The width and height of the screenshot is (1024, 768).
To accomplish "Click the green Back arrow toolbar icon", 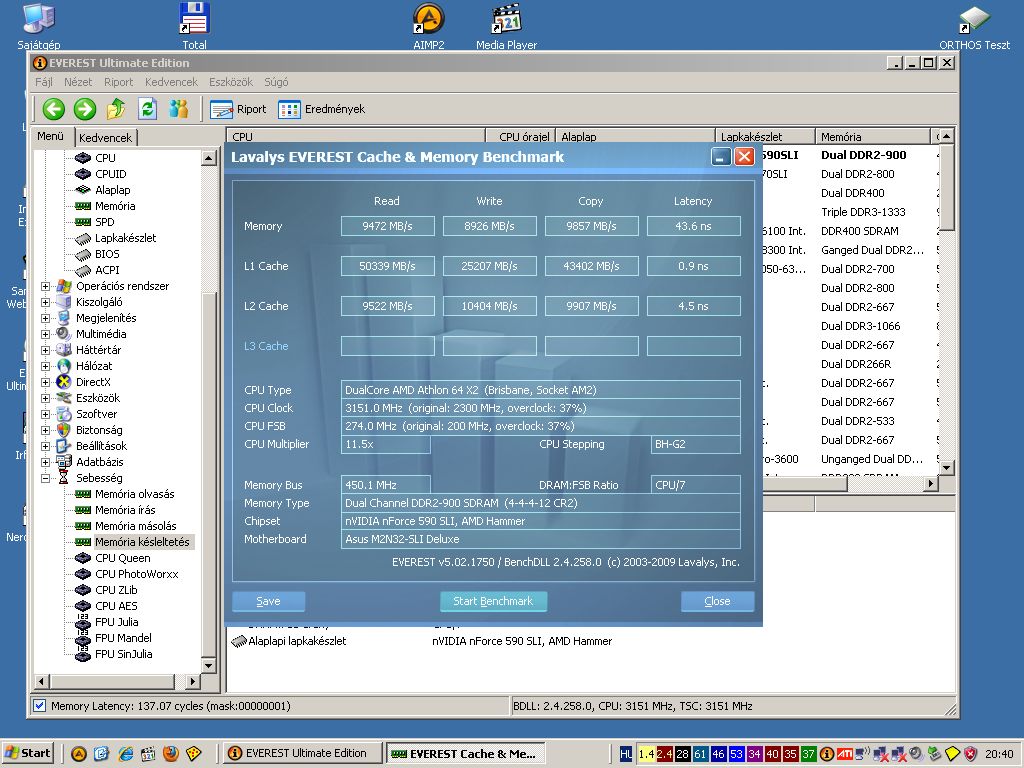I will click(x=54, y=109).
